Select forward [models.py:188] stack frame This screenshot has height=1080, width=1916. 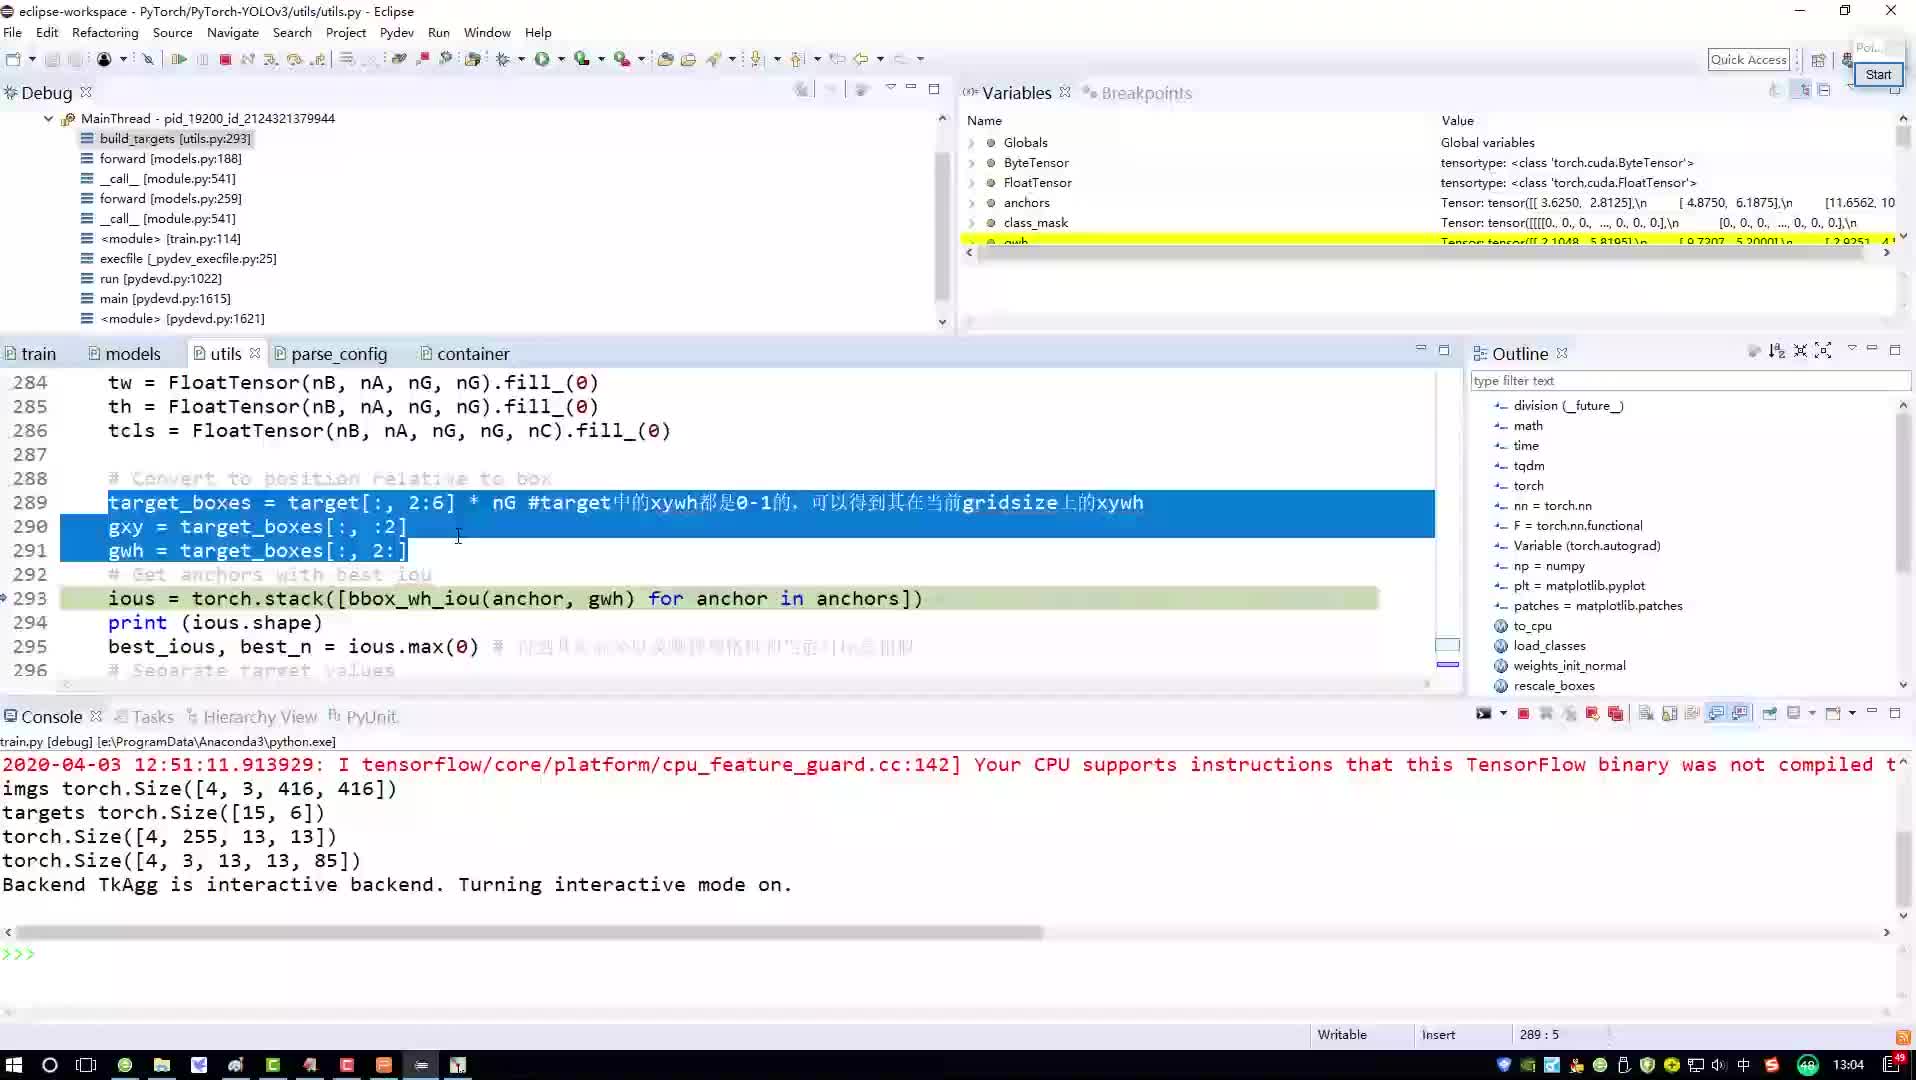point(170,159)
